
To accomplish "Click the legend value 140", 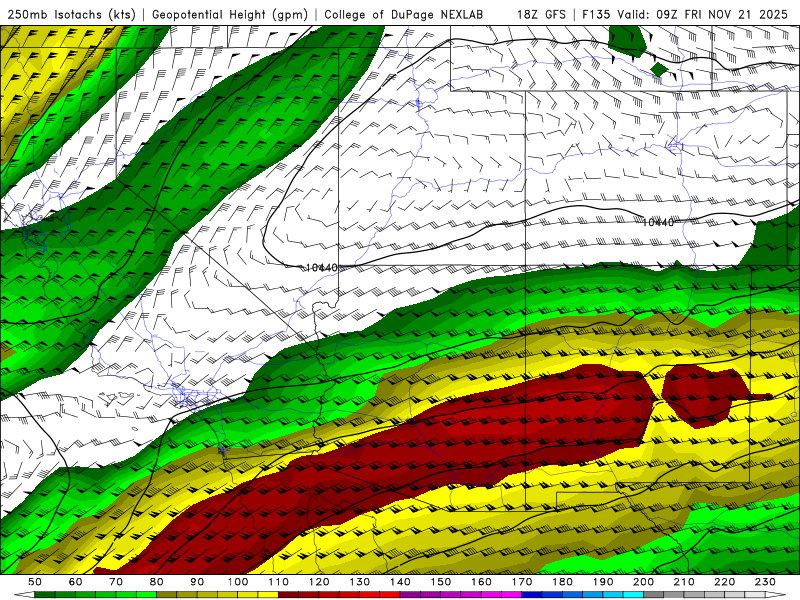I will [x=400, y=582].
